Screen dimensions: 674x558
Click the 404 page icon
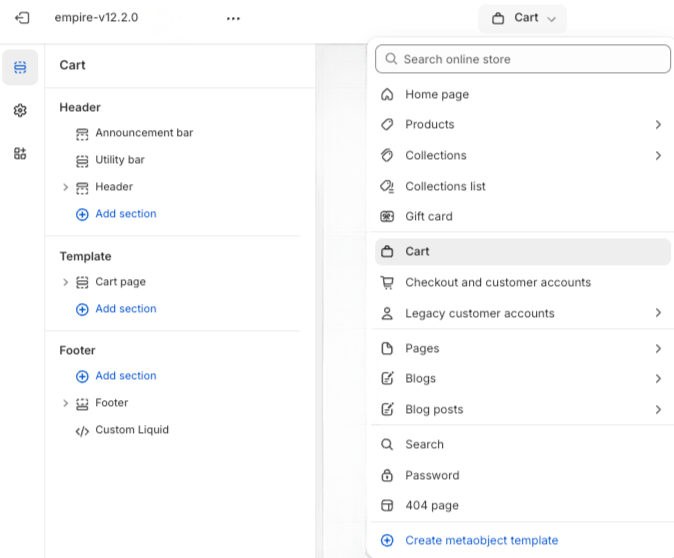(387, 505)
